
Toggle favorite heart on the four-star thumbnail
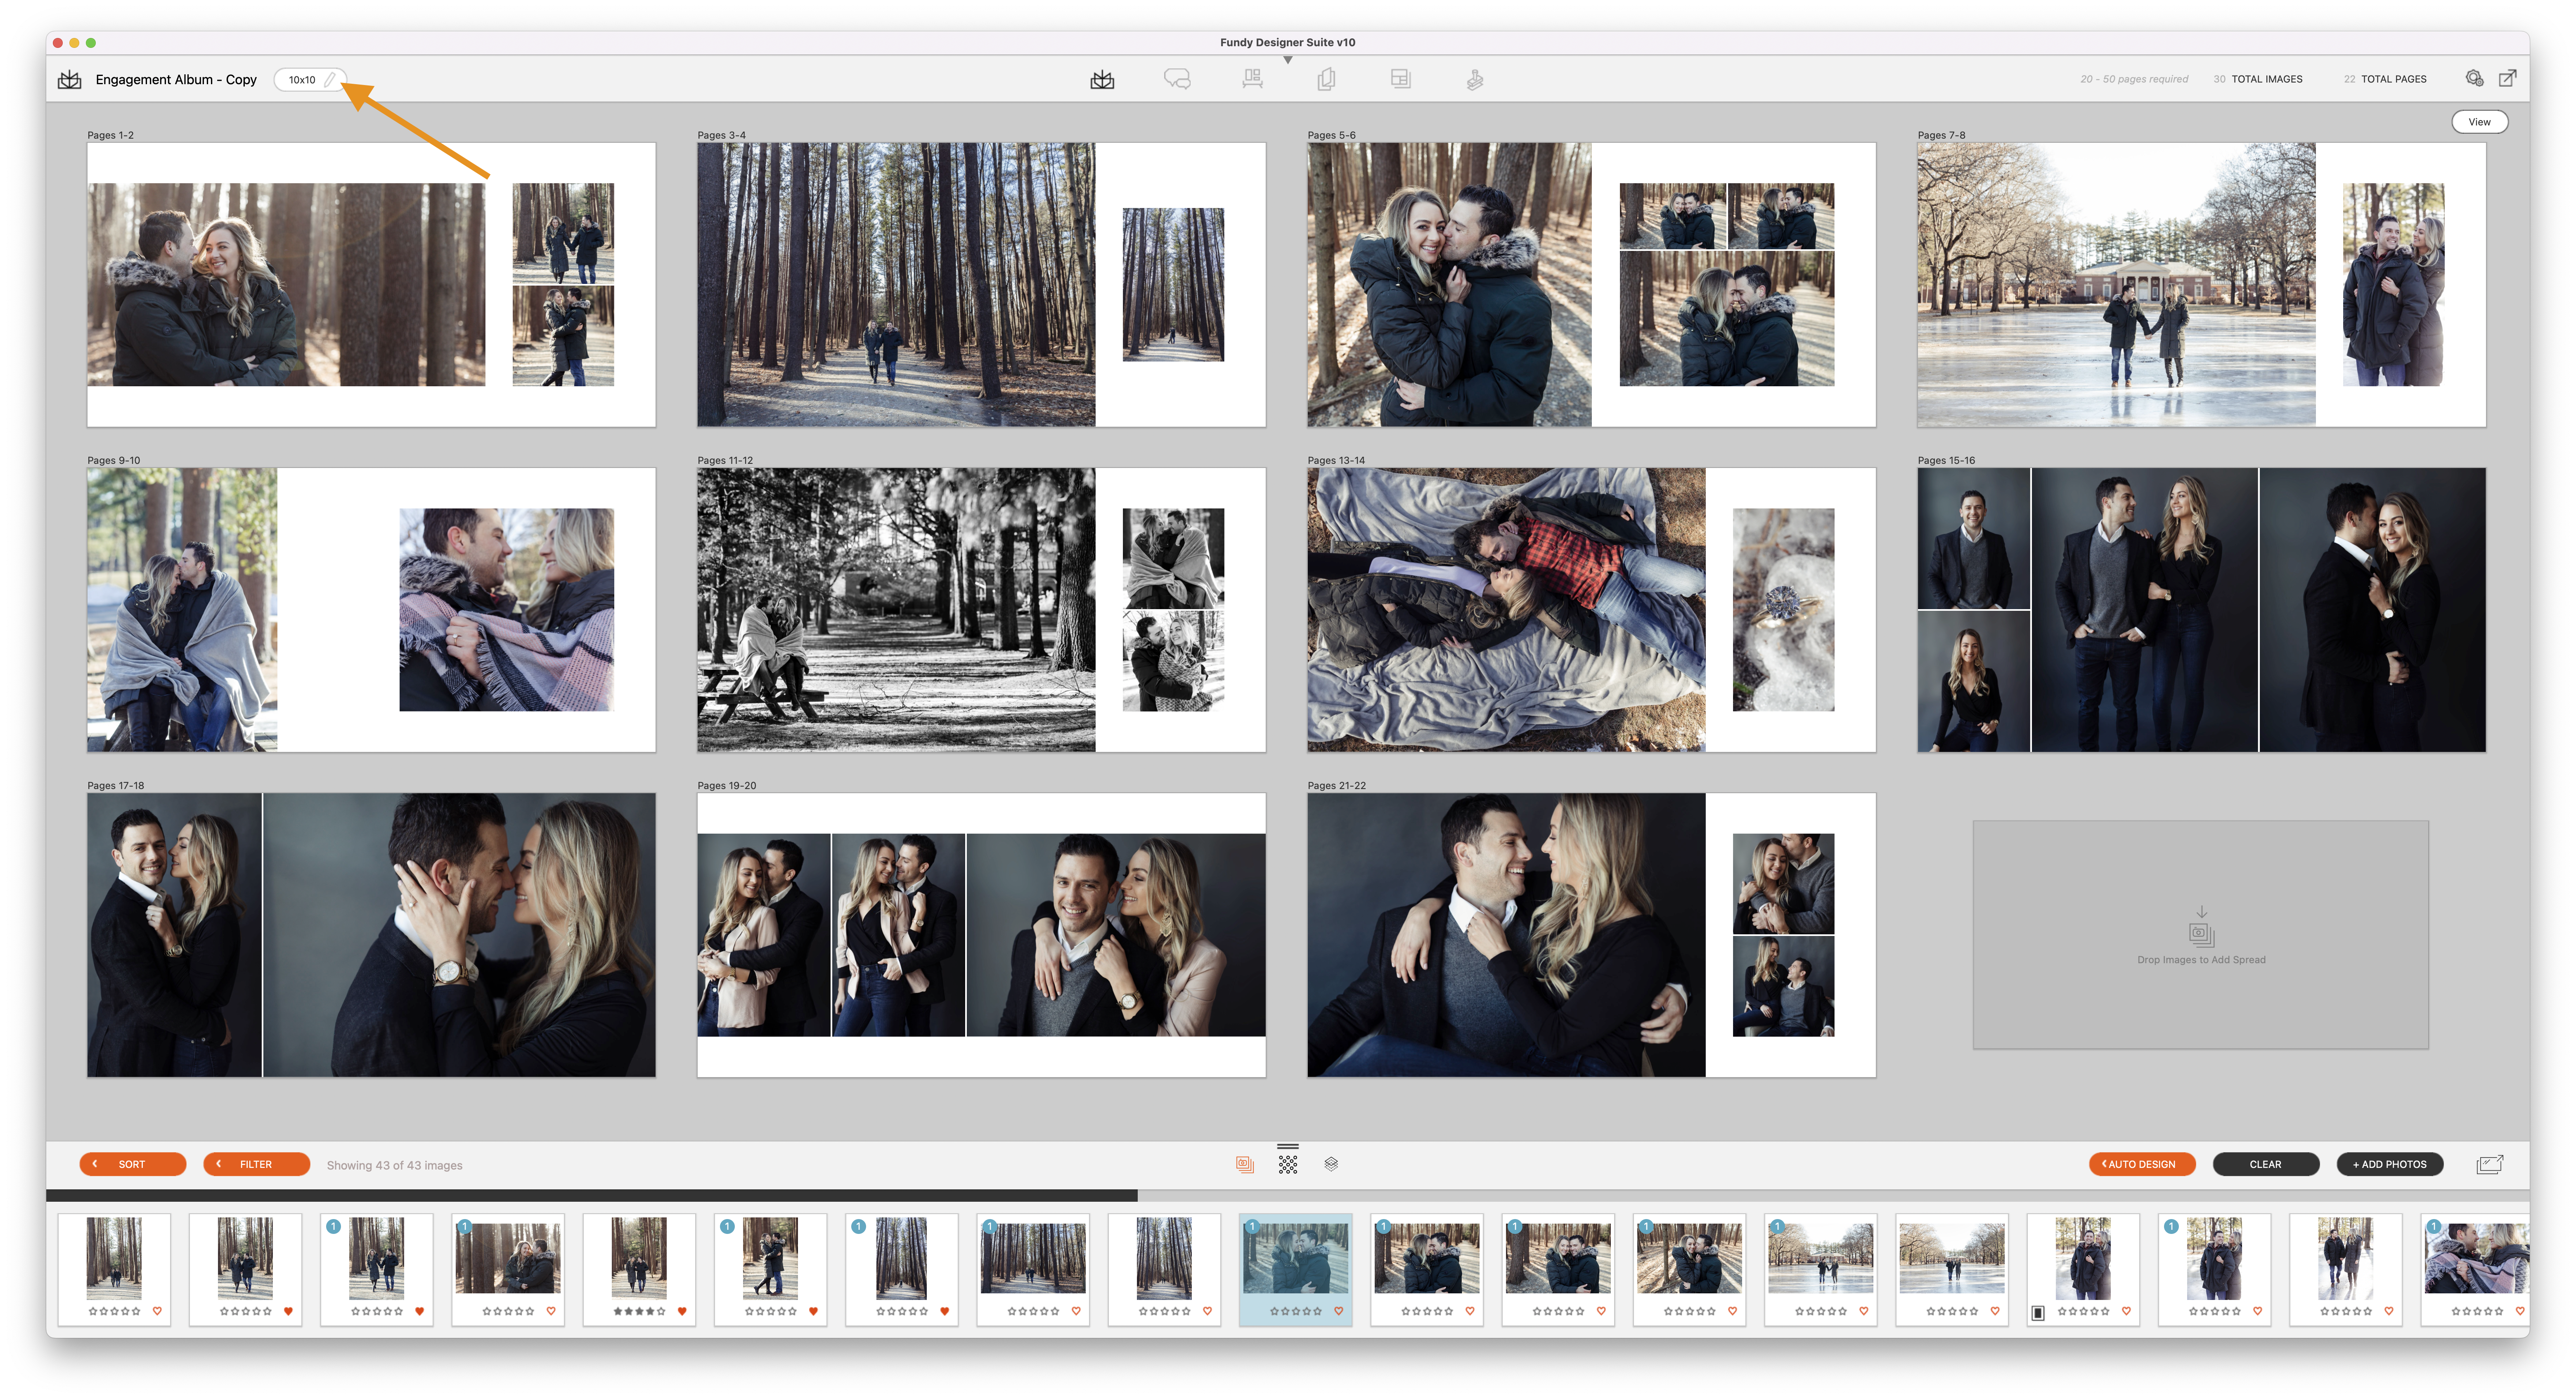(x=682, y=1311)
